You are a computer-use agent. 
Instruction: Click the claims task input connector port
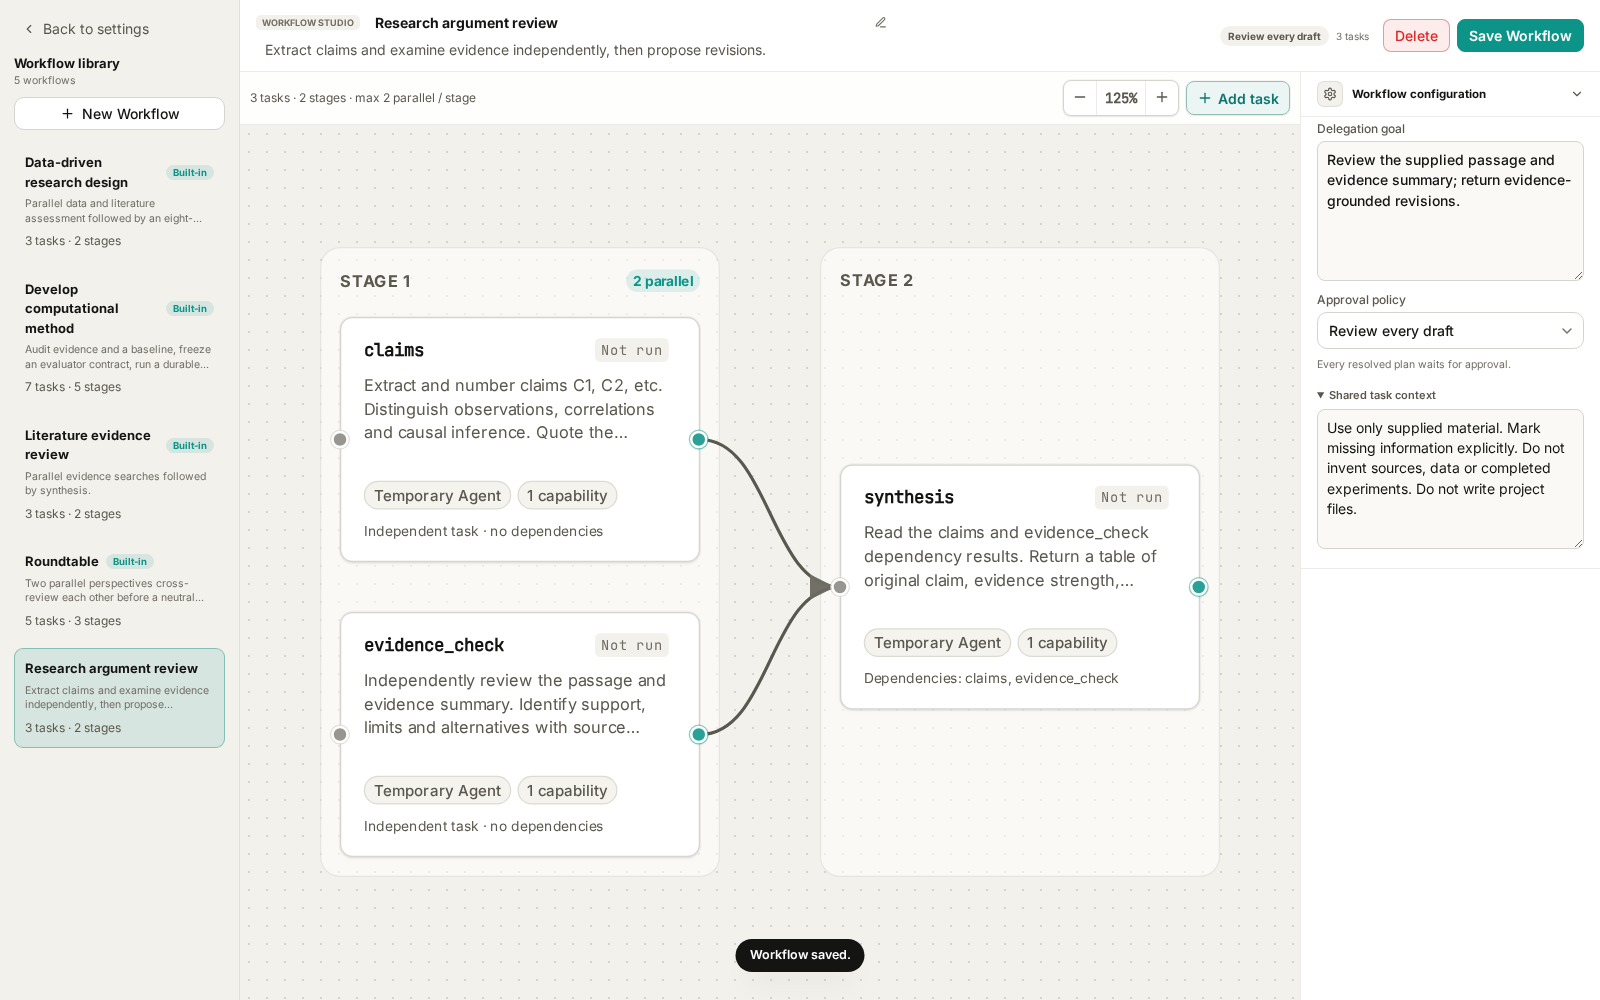click(340, 440)
